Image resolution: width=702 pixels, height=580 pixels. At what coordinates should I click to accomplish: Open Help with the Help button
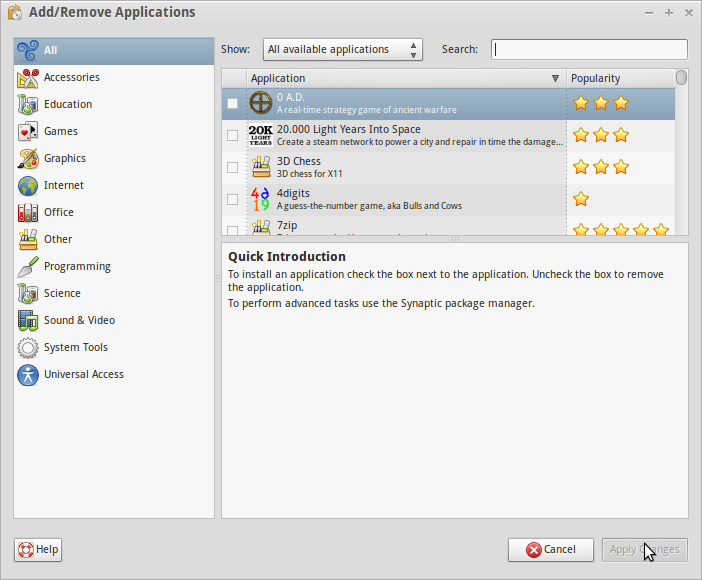[39, 549]
